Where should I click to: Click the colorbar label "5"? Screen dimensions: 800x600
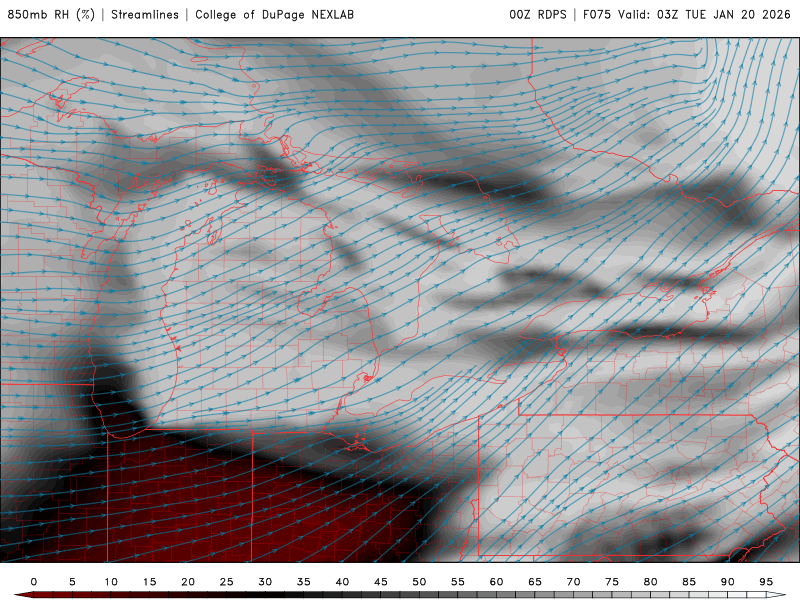tap(72, 582)
